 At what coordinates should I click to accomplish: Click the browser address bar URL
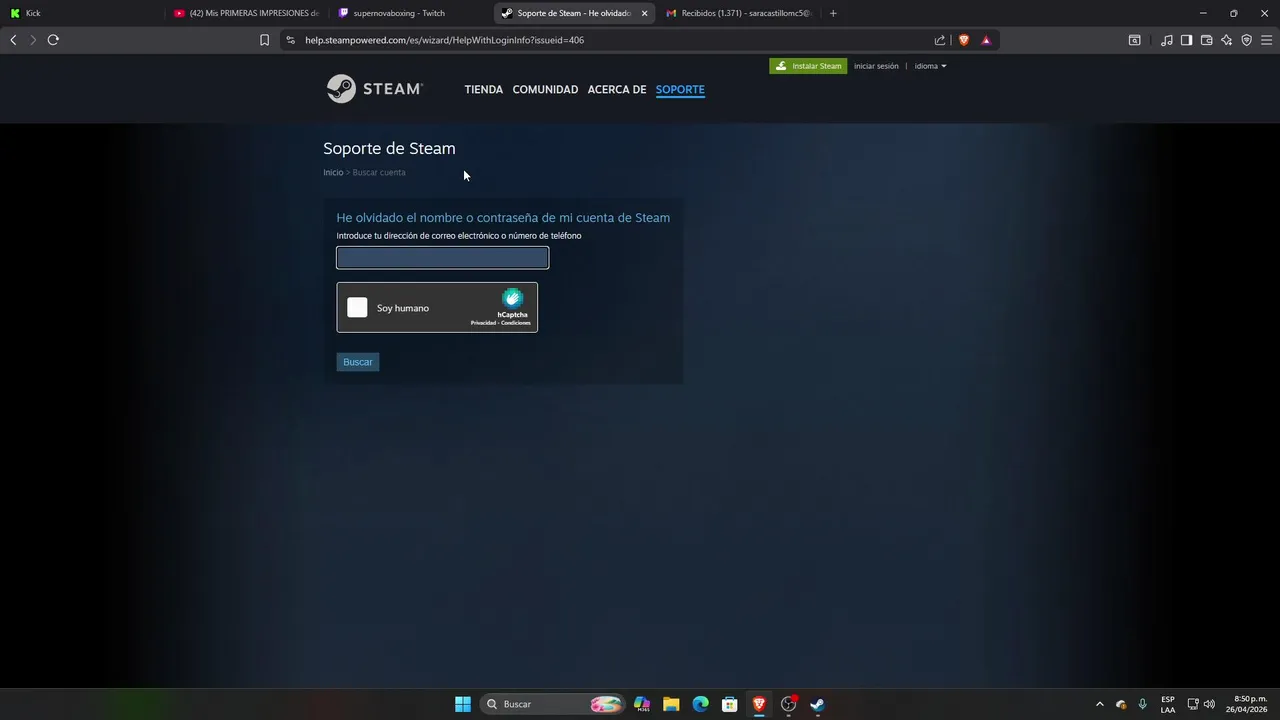point(444,40)
